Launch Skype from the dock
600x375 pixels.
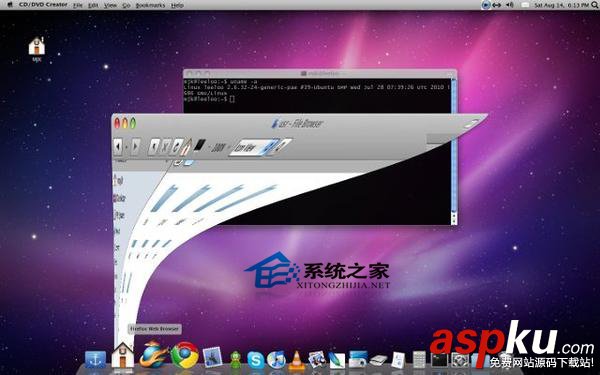point(255,360)
